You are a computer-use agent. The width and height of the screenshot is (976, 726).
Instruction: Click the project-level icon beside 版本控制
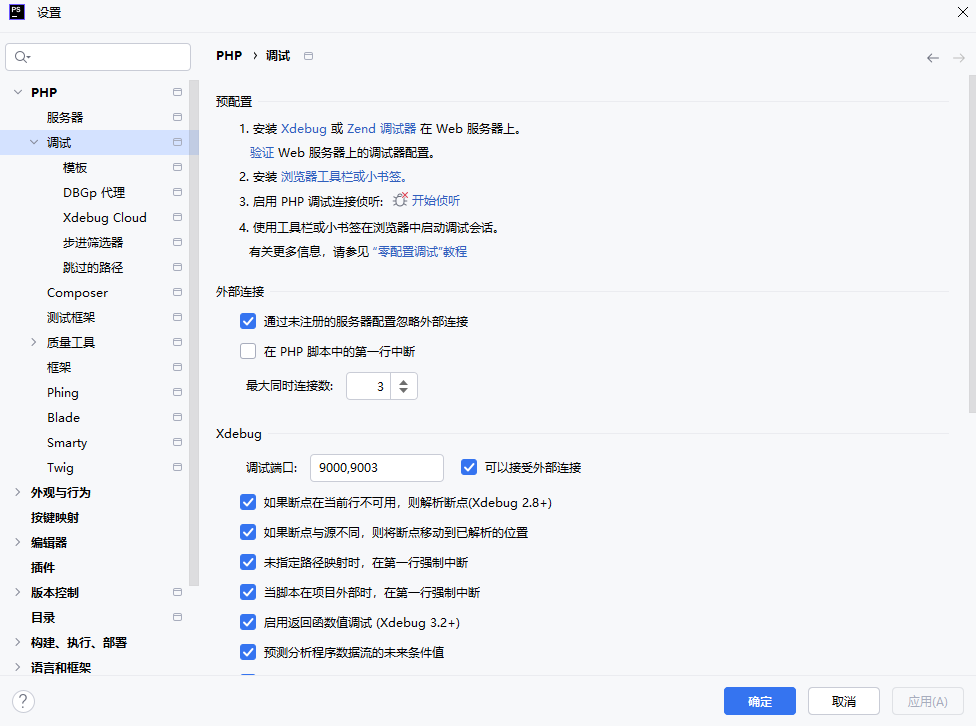pyautogui.click(x=177, y=592)
